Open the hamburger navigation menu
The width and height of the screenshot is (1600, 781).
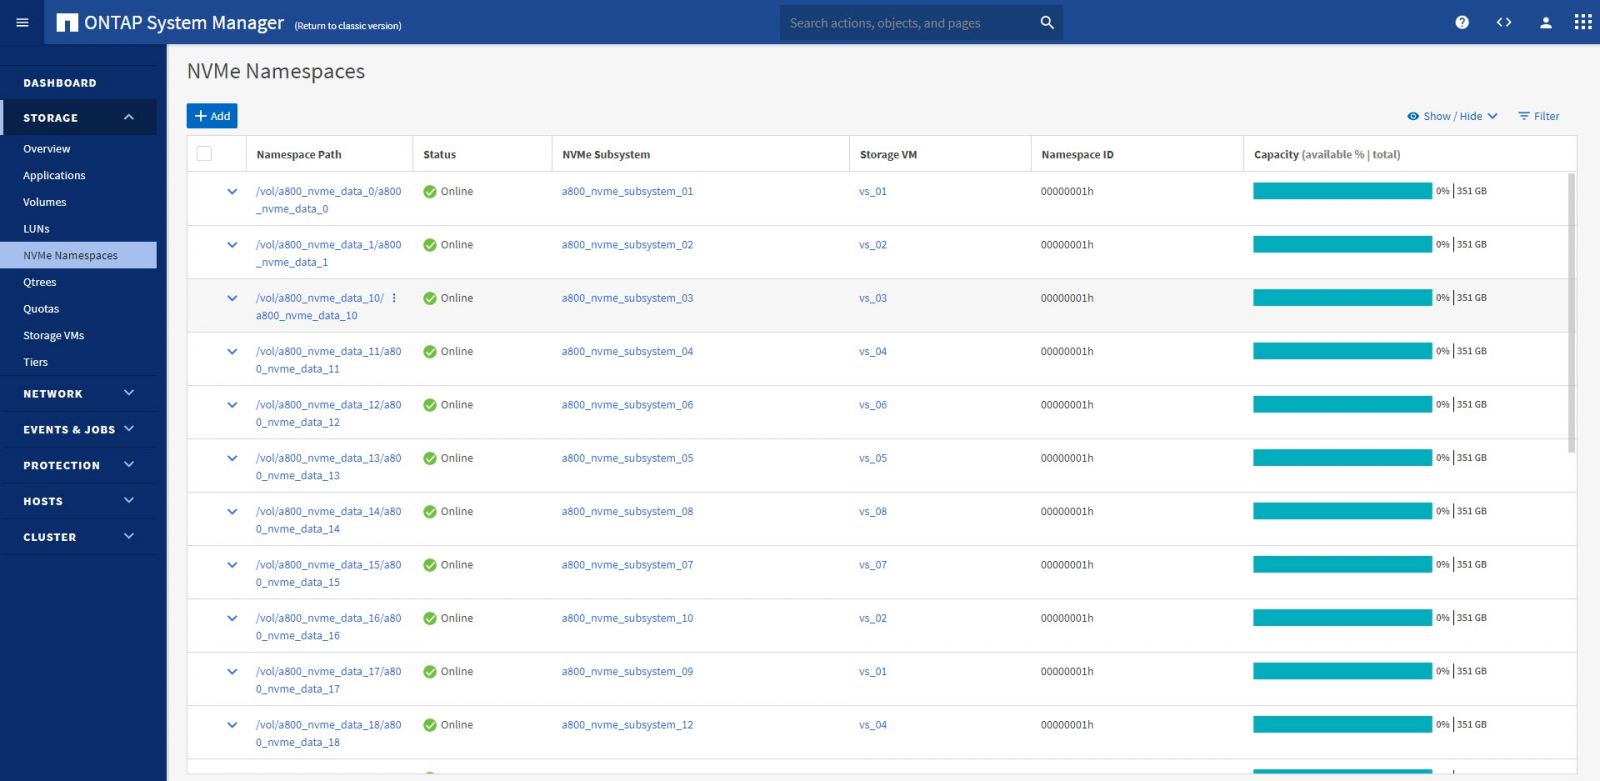[x=22, y=22]
